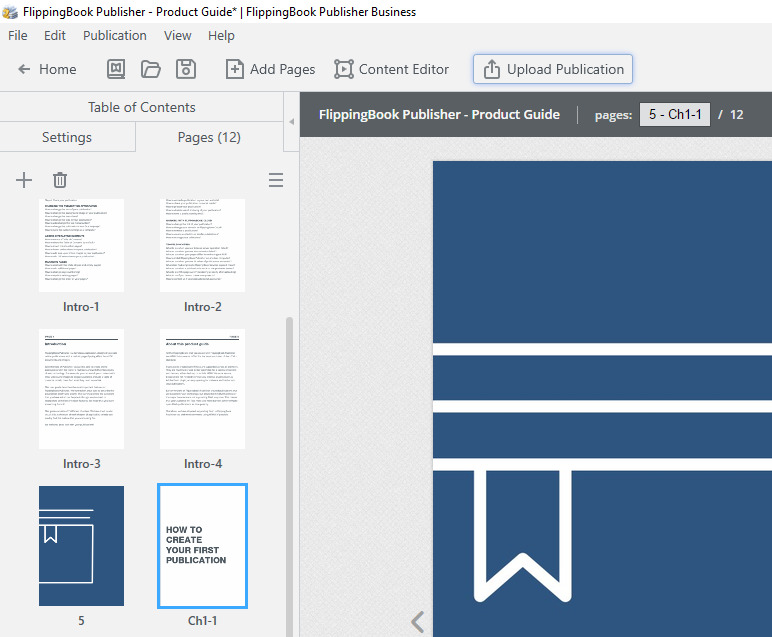Select the Intro-3 page thumbnail
Viewport: 772px width, 637px height.
tap(81, 389)
